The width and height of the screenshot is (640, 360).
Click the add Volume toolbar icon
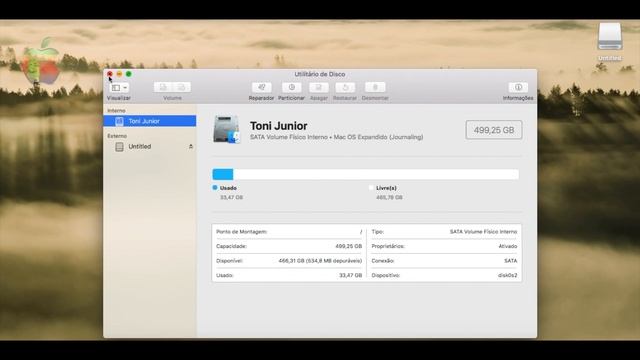coord(163,87)
